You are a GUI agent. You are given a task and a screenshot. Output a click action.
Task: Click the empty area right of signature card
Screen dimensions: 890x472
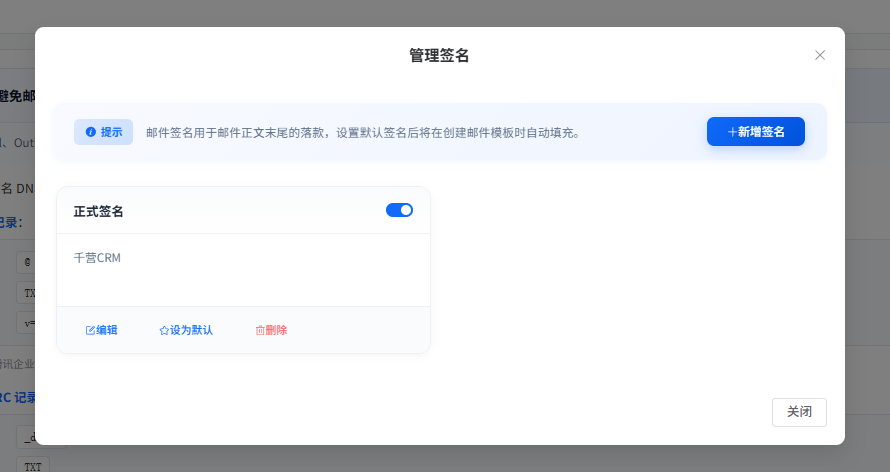(x=630, y=270)
